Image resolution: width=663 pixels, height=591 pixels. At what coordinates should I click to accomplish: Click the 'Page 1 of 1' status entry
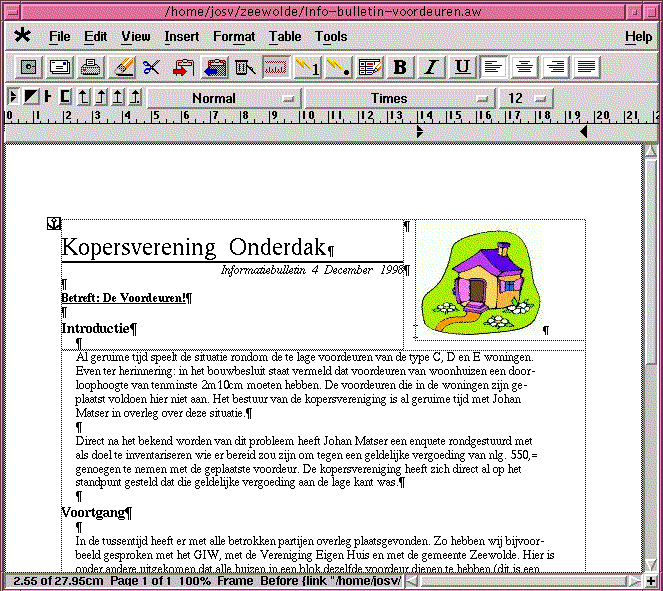point(141,581)
